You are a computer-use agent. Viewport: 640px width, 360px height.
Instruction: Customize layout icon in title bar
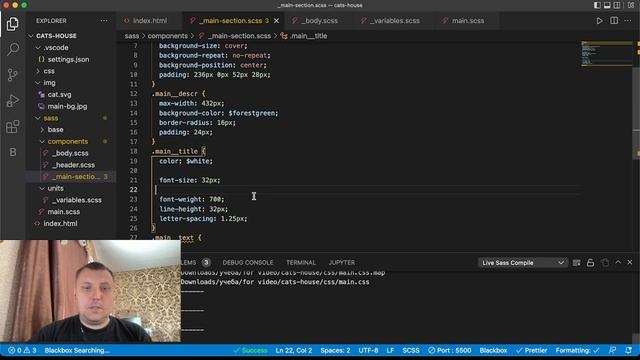[631, 5]
